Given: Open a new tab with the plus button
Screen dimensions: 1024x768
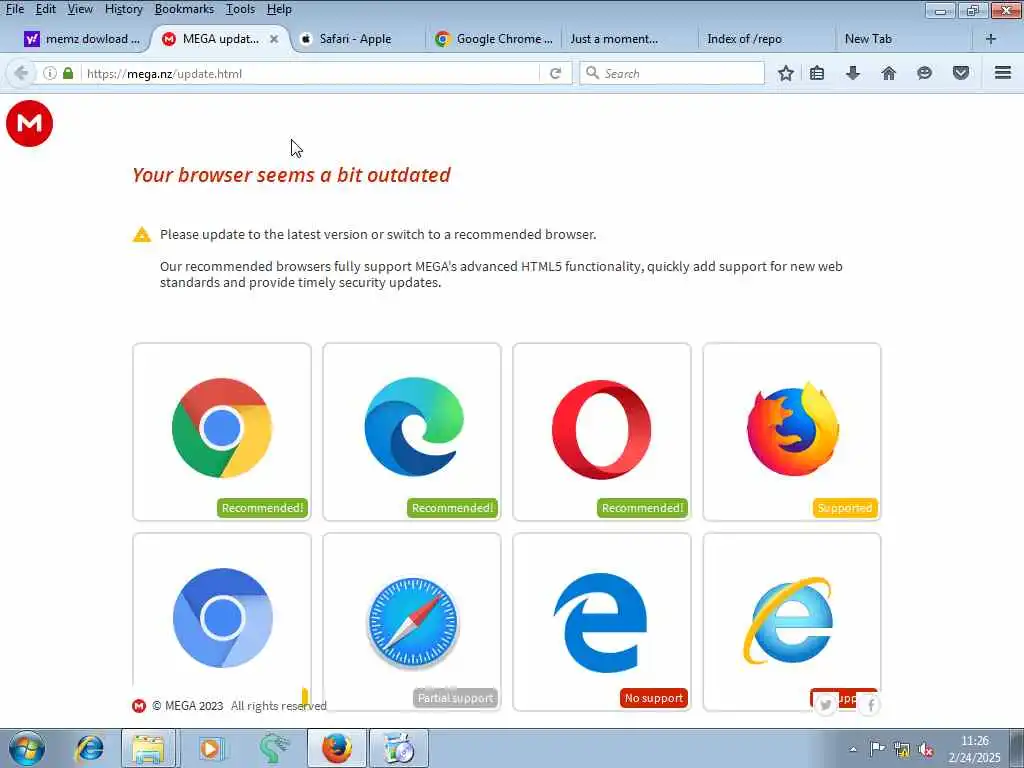Looking at the screenshot, I should pyautogui.click(x=991, y=39).
